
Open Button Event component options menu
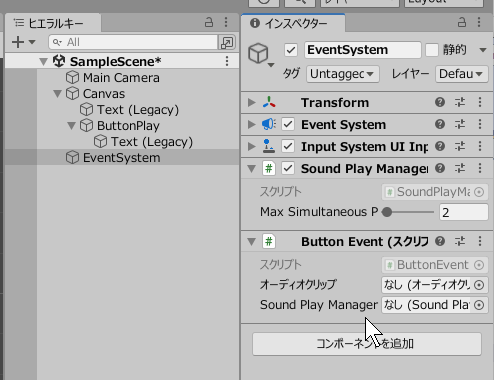[480, 241]
